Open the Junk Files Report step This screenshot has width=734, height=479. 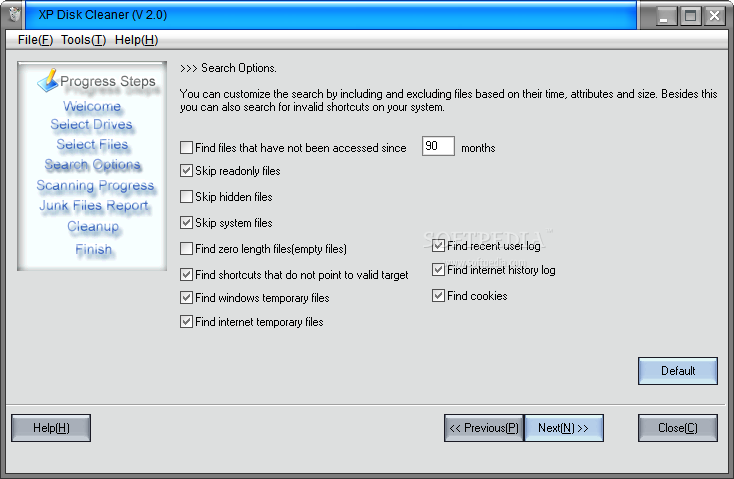tap(94, 206)
